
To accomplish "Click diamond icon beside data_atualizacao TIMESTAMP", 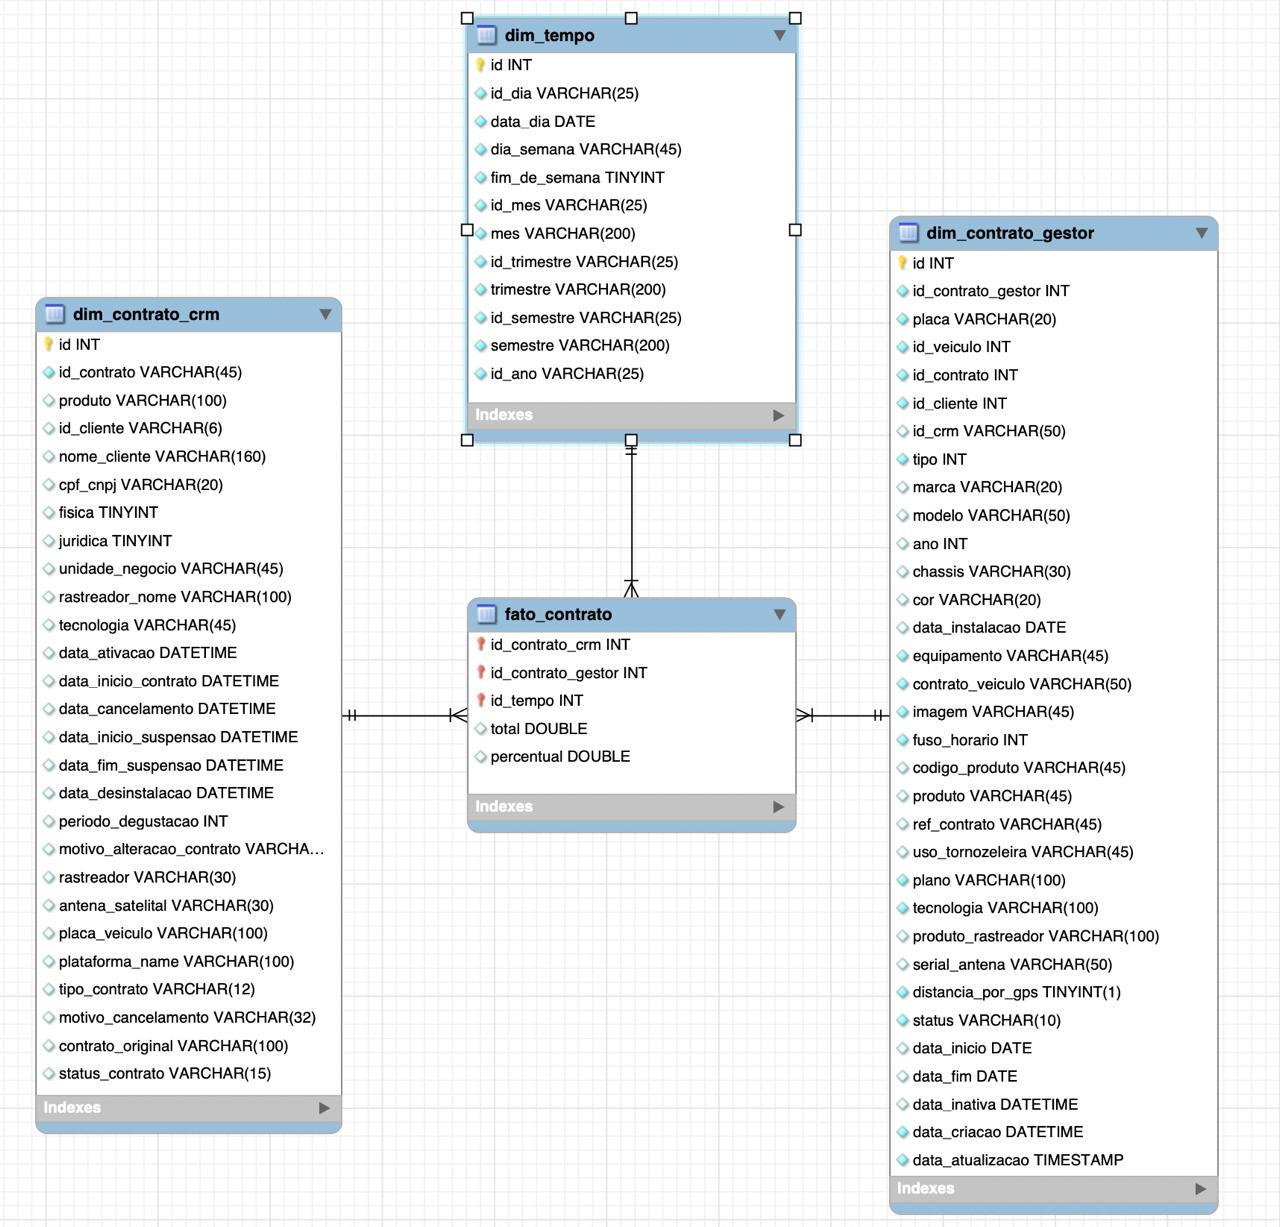I will [x=903, y=1160].
